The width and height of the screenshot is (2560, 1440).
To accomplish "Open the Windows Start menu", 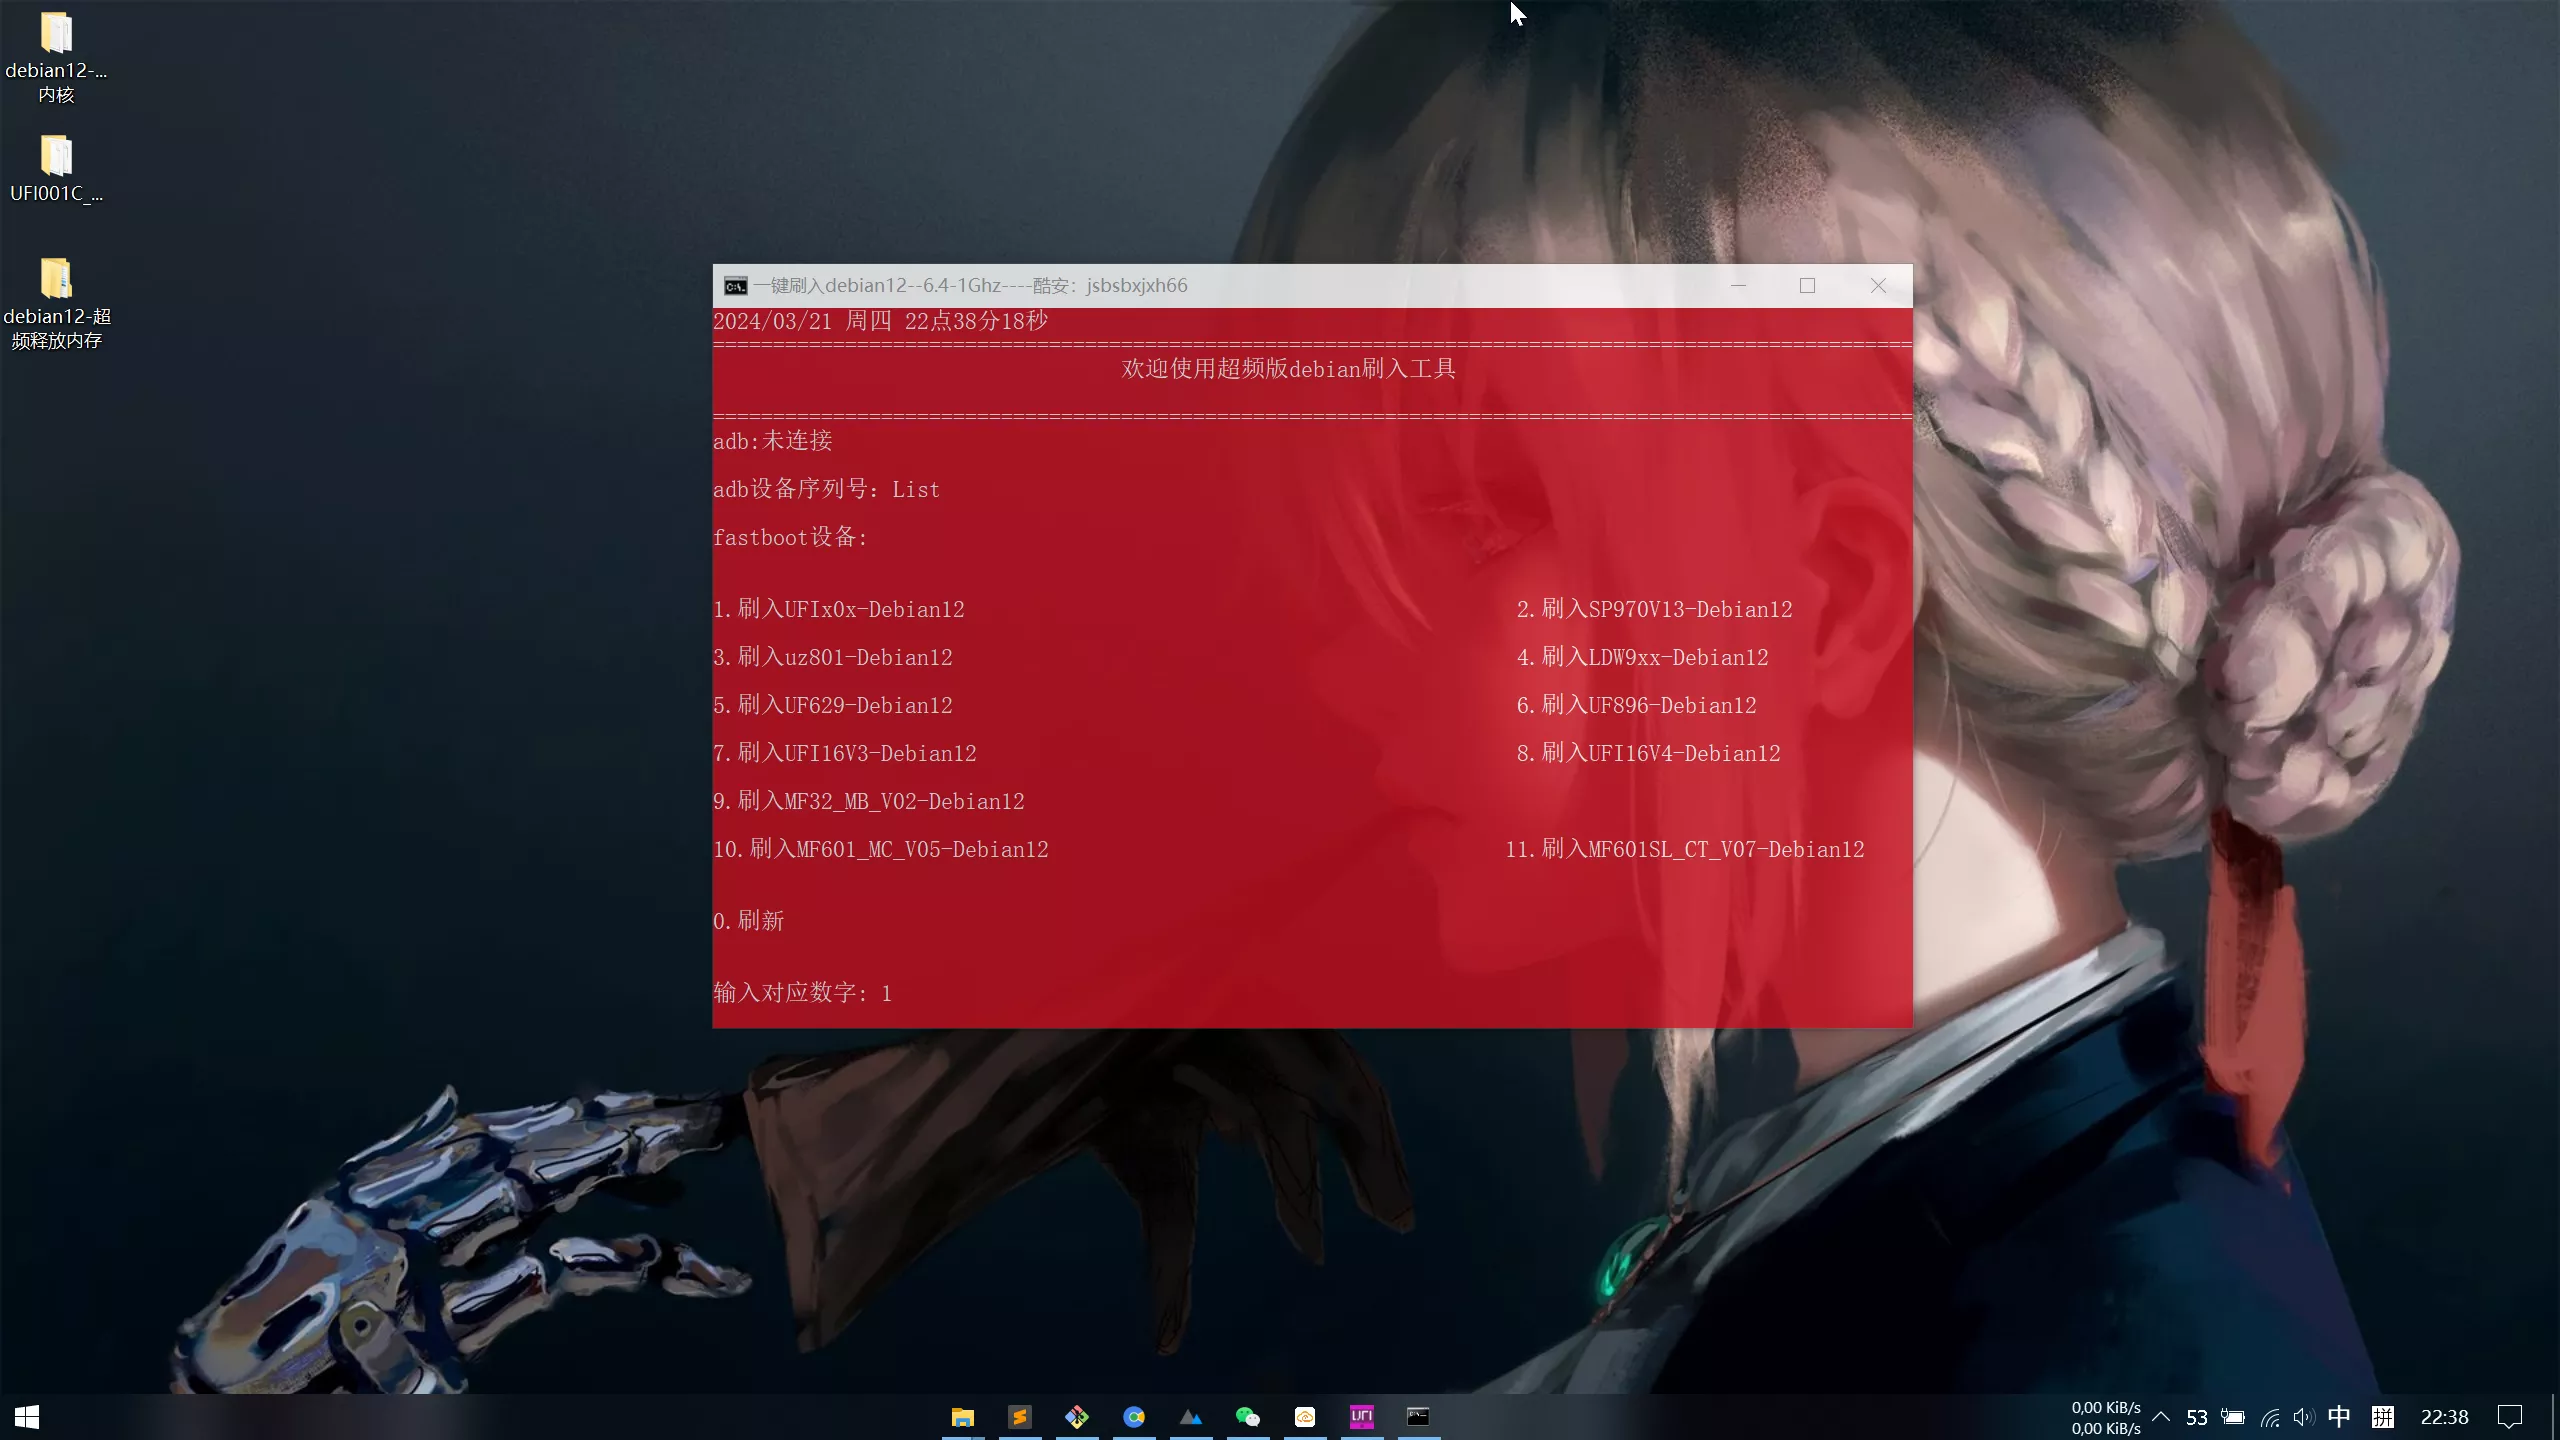I will pyautogui.click(x=27, y=1417).
